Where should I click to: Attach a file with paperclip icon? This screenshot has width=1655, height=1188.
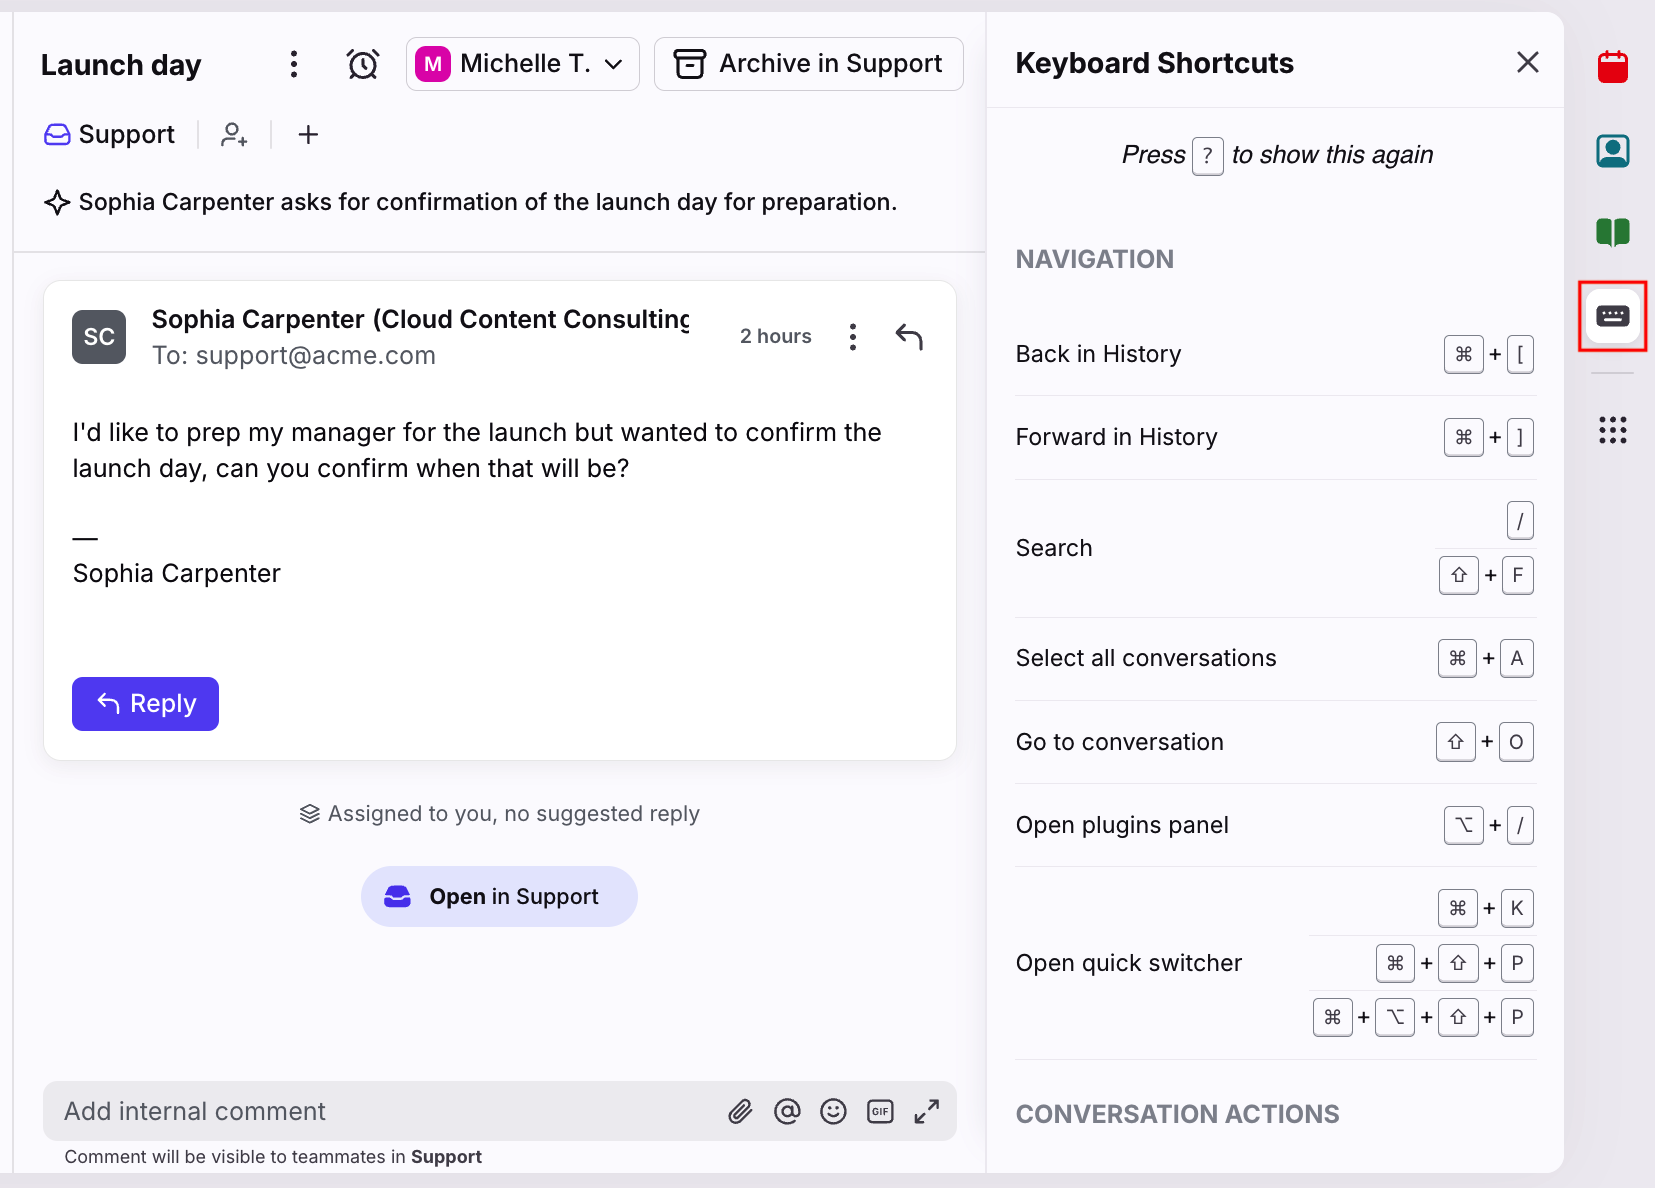click(740, 1111)
